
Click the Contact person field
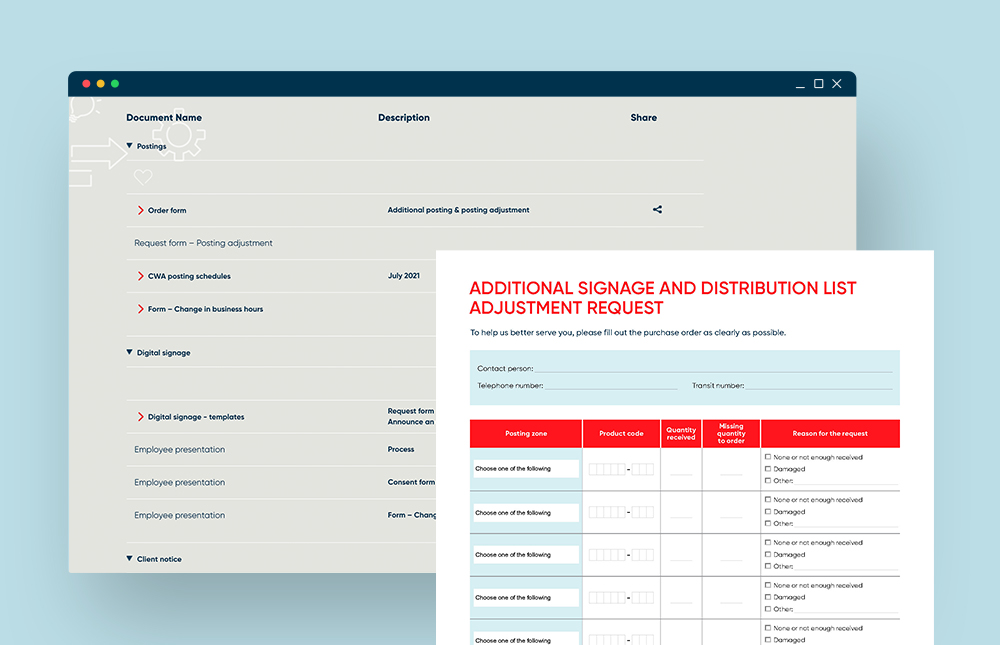(x=713, y=368)
